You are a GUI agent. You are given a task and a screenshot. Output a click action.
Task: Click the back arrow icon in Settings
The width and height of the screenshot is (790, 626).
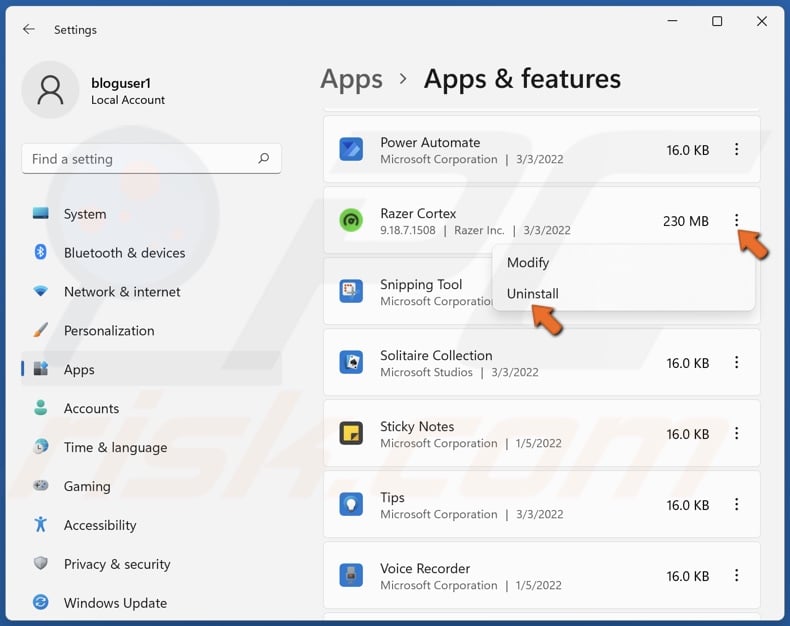click(29, 29)
